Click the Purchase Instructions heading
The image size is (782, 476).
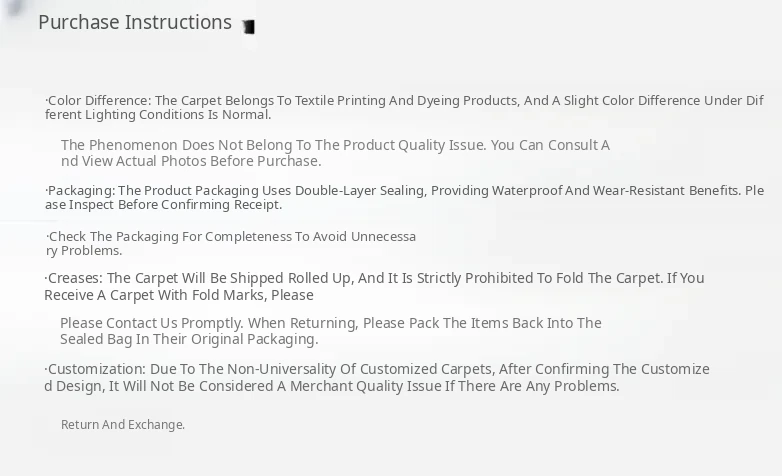(135, 22)
